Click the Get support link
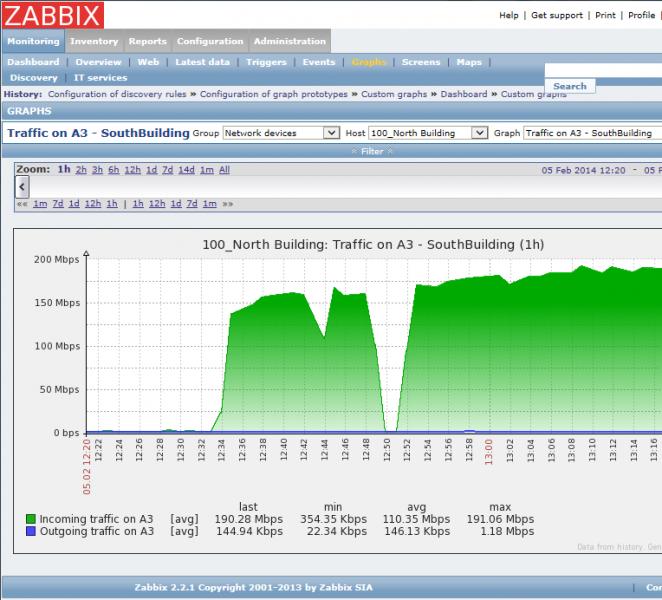662x600 pixels. pyautogui.click(x=556, y=16)
